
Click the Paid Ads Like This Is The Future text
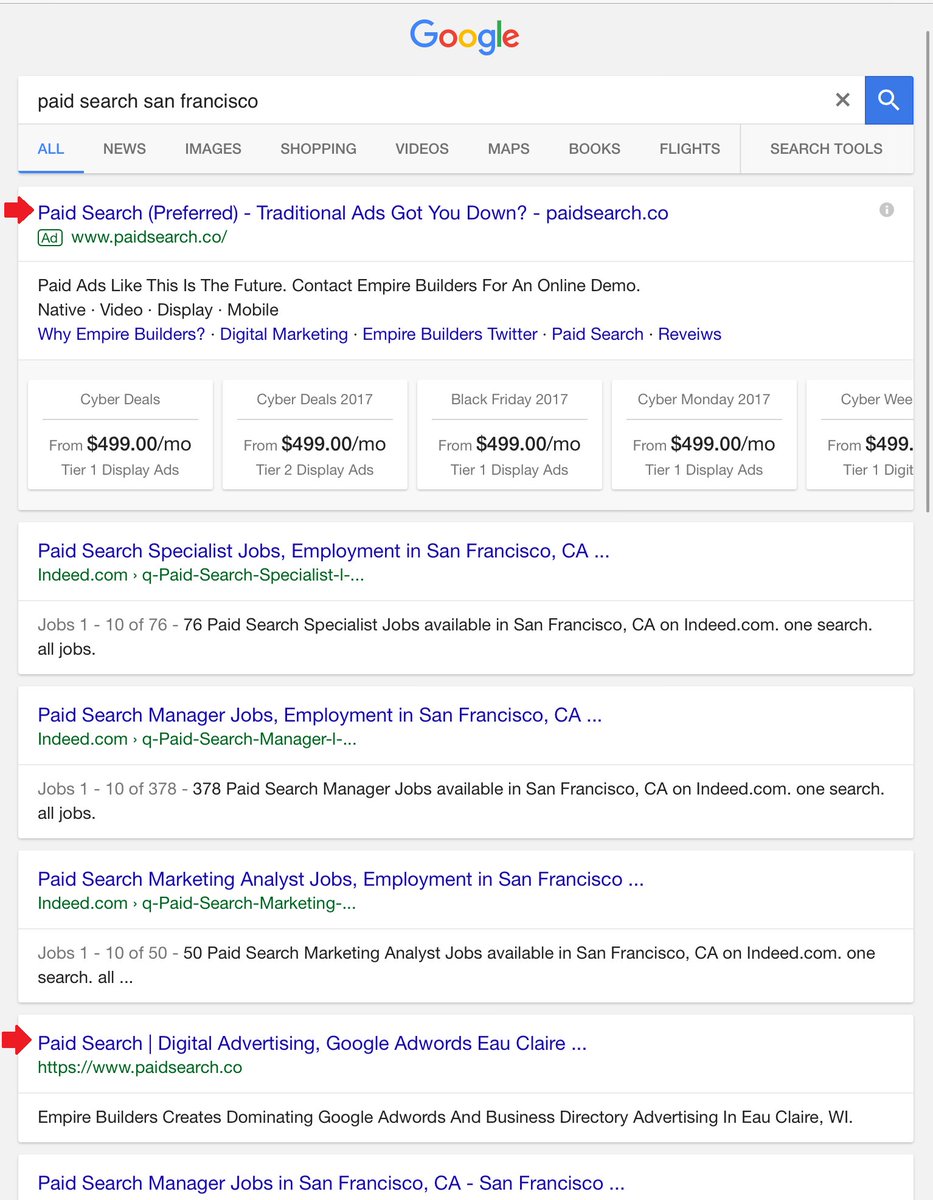click(x=339, y=285)
